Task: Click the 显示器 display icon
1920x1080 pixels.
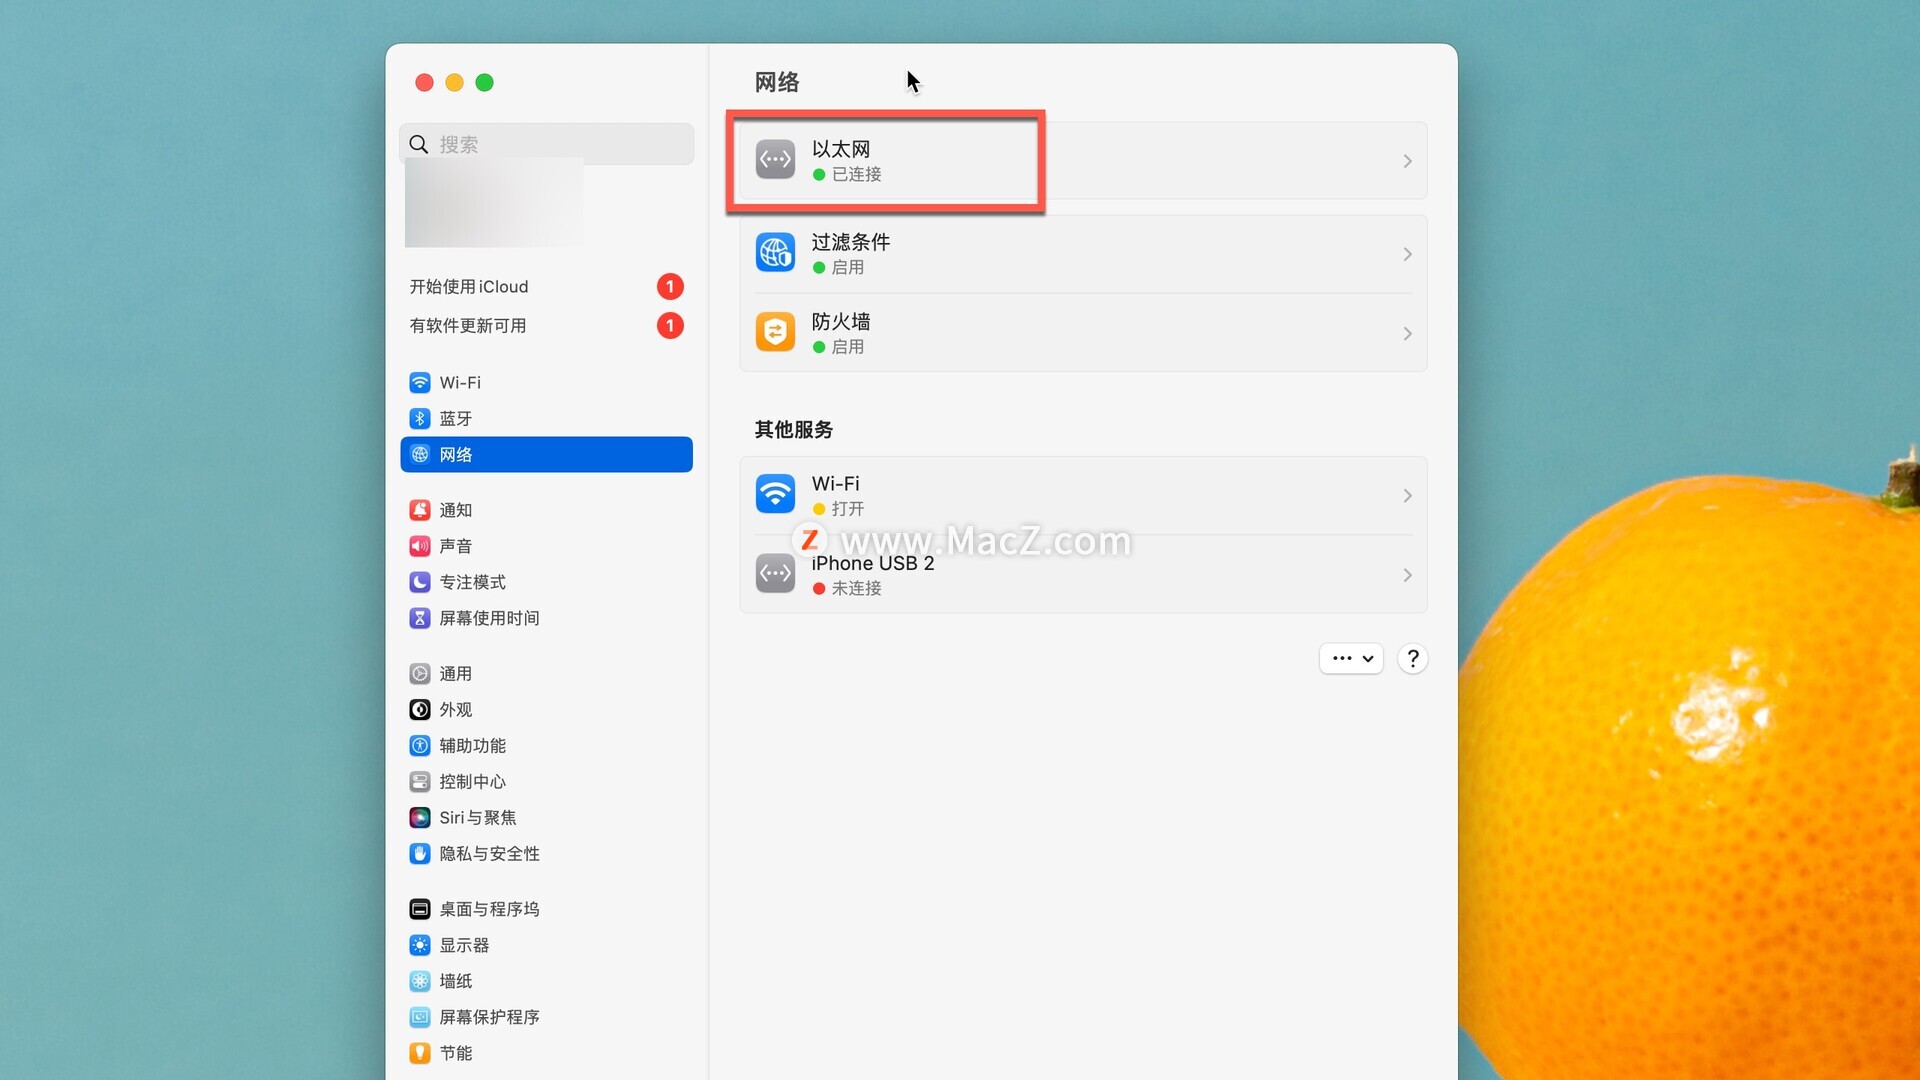Action: [x=420, y=946]
